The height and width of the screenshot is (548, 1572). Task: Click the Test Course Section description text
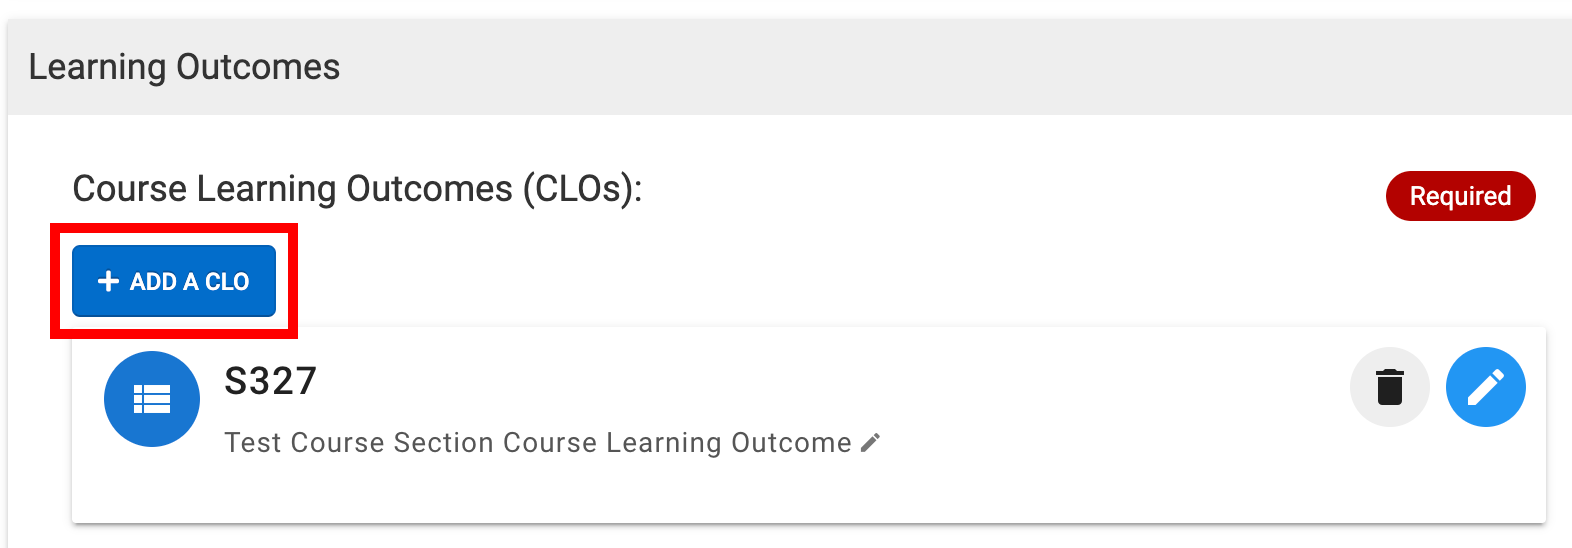click(x=537, y=442)
